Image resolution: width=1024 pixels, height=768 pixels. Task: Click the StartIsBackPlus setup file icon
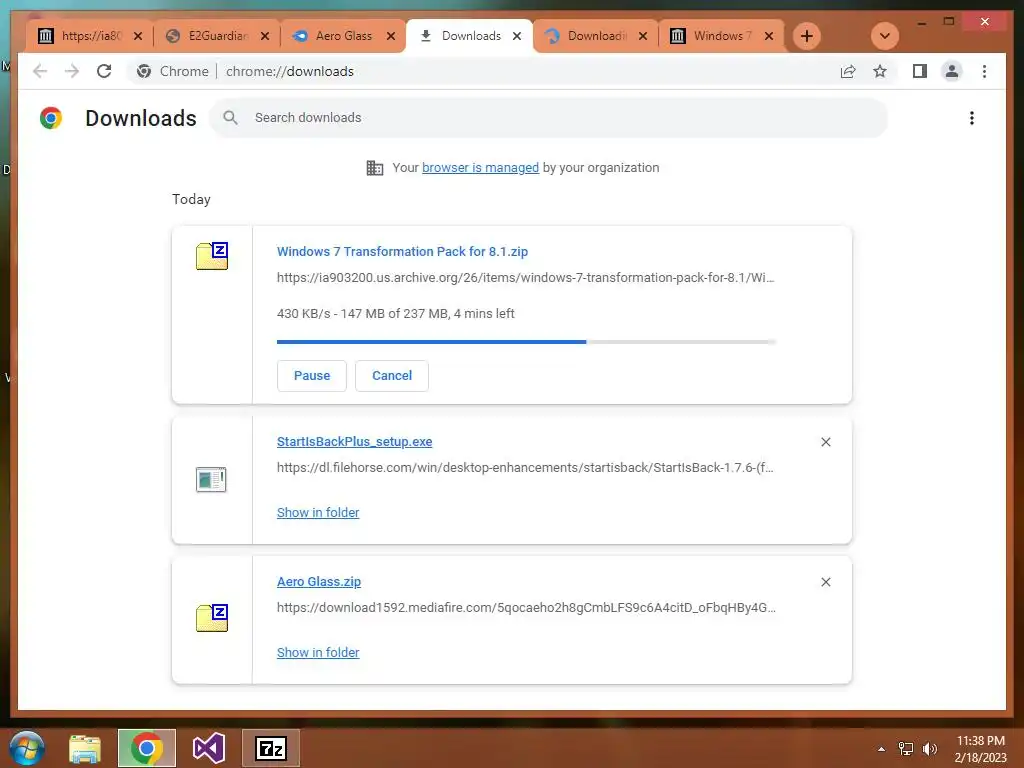click(211, 479)
